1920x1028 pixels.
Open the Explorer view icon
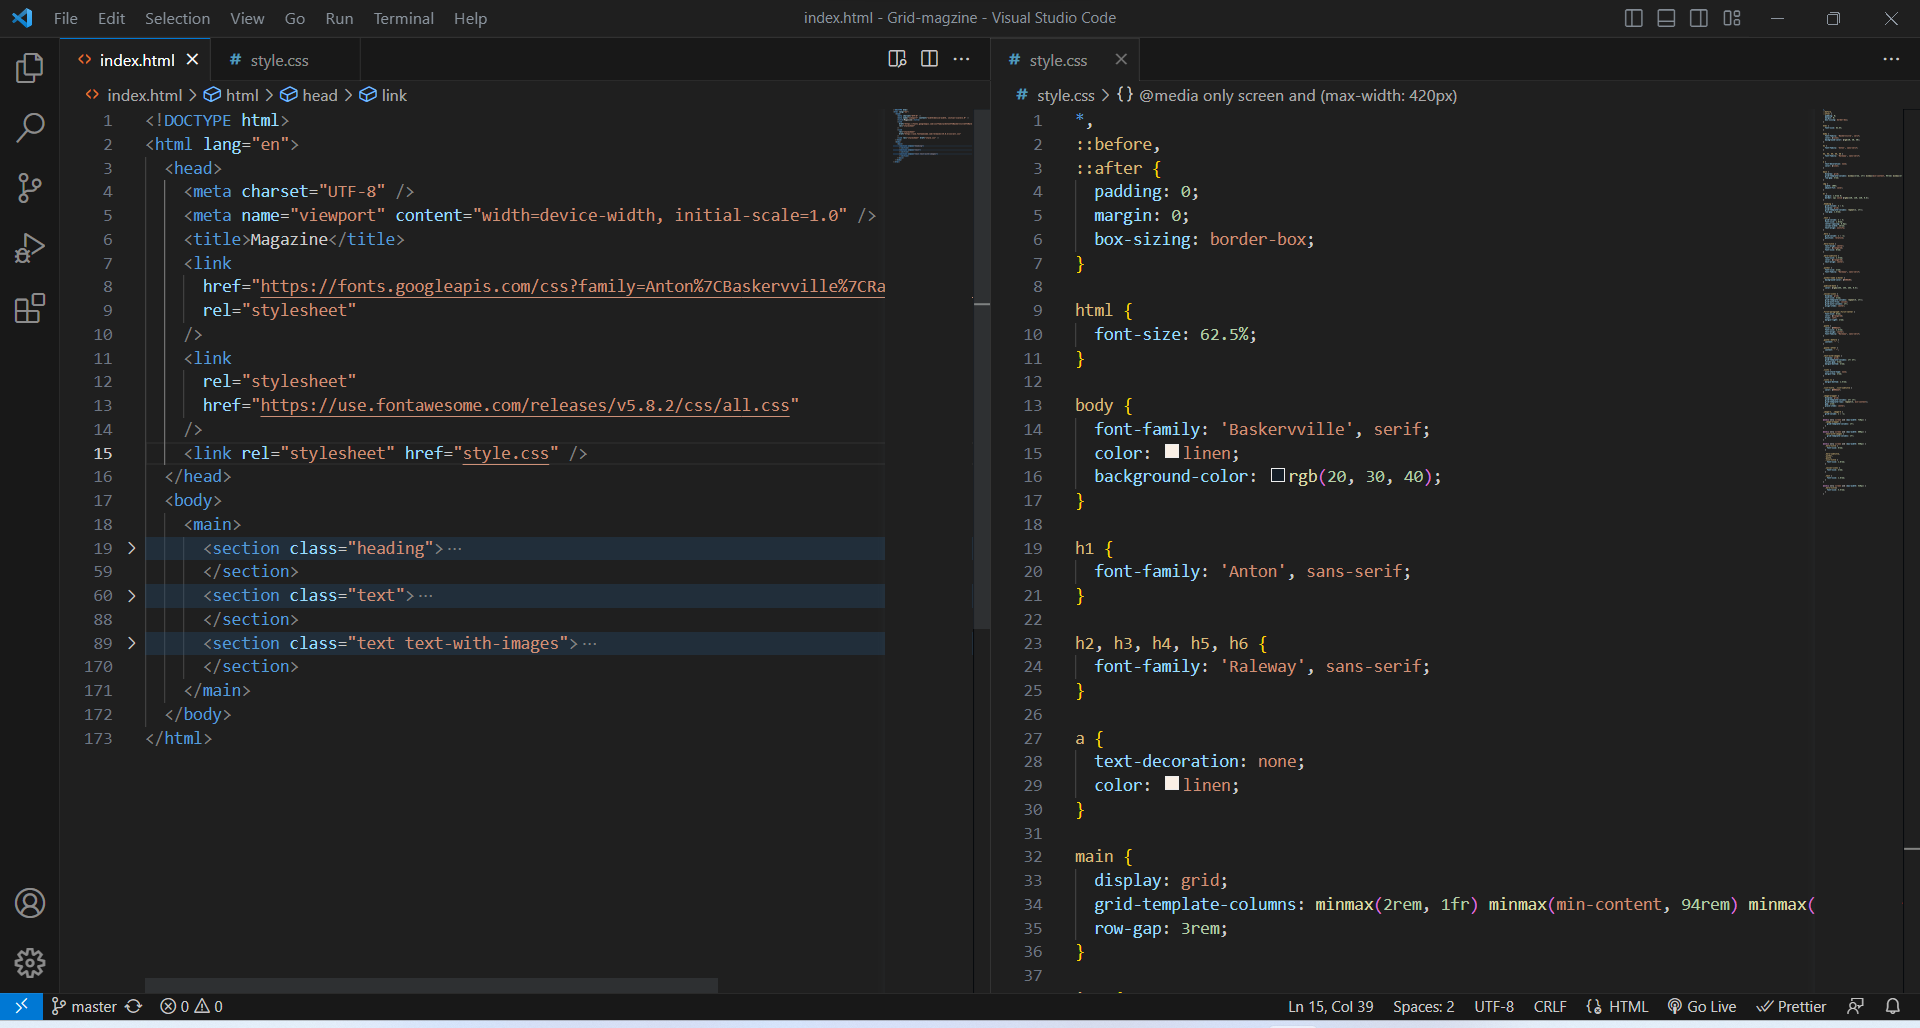click(29, 67)
